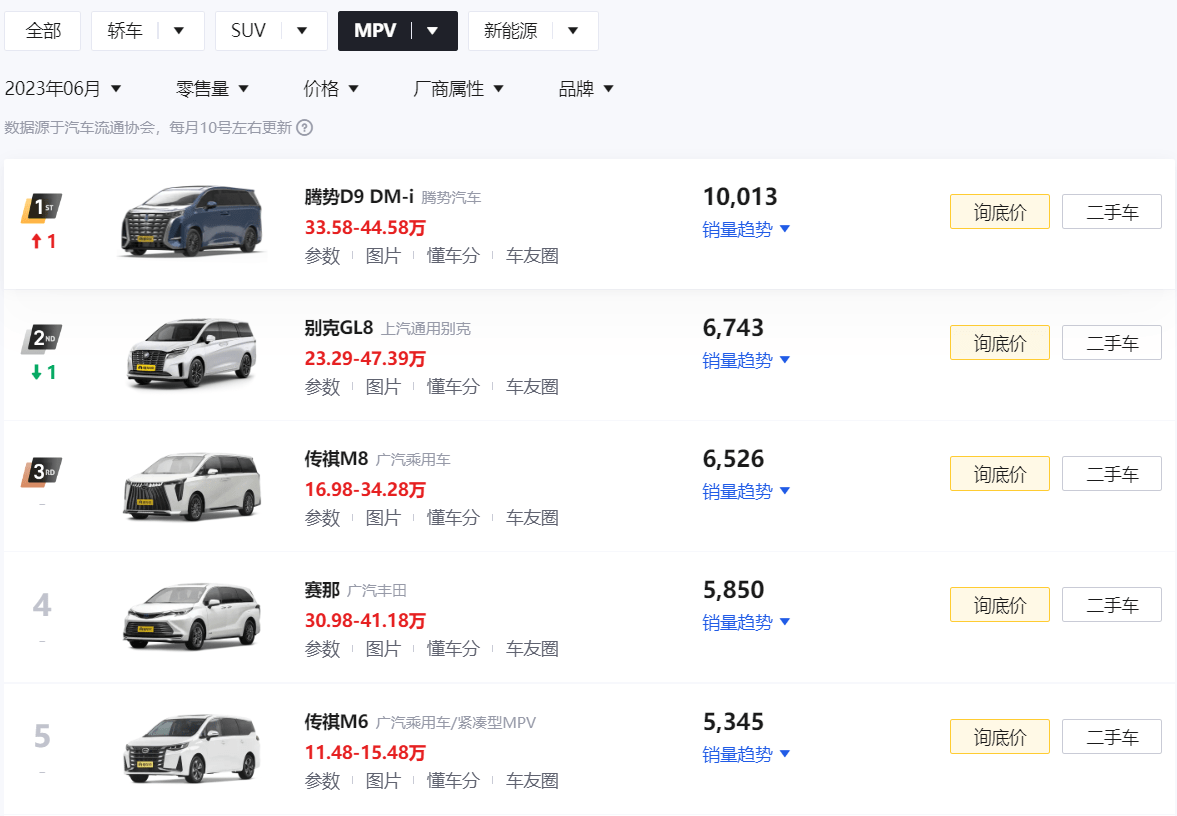Select the 轿车 category tab

pyautogui.click(x=123, y=30)
